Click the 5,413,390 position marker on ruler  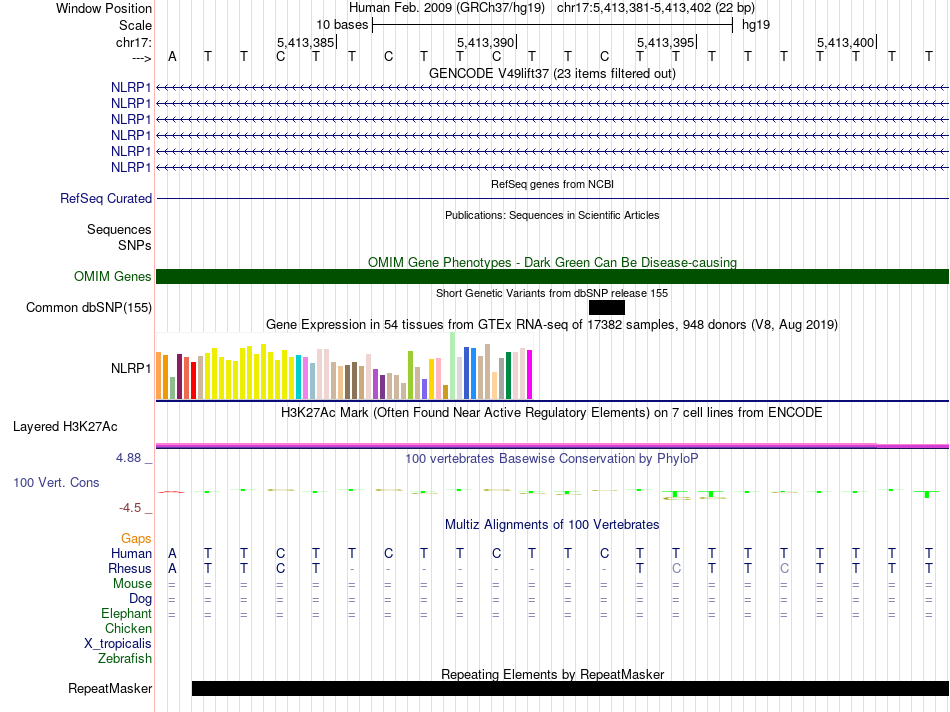click(x=485, y=42)
